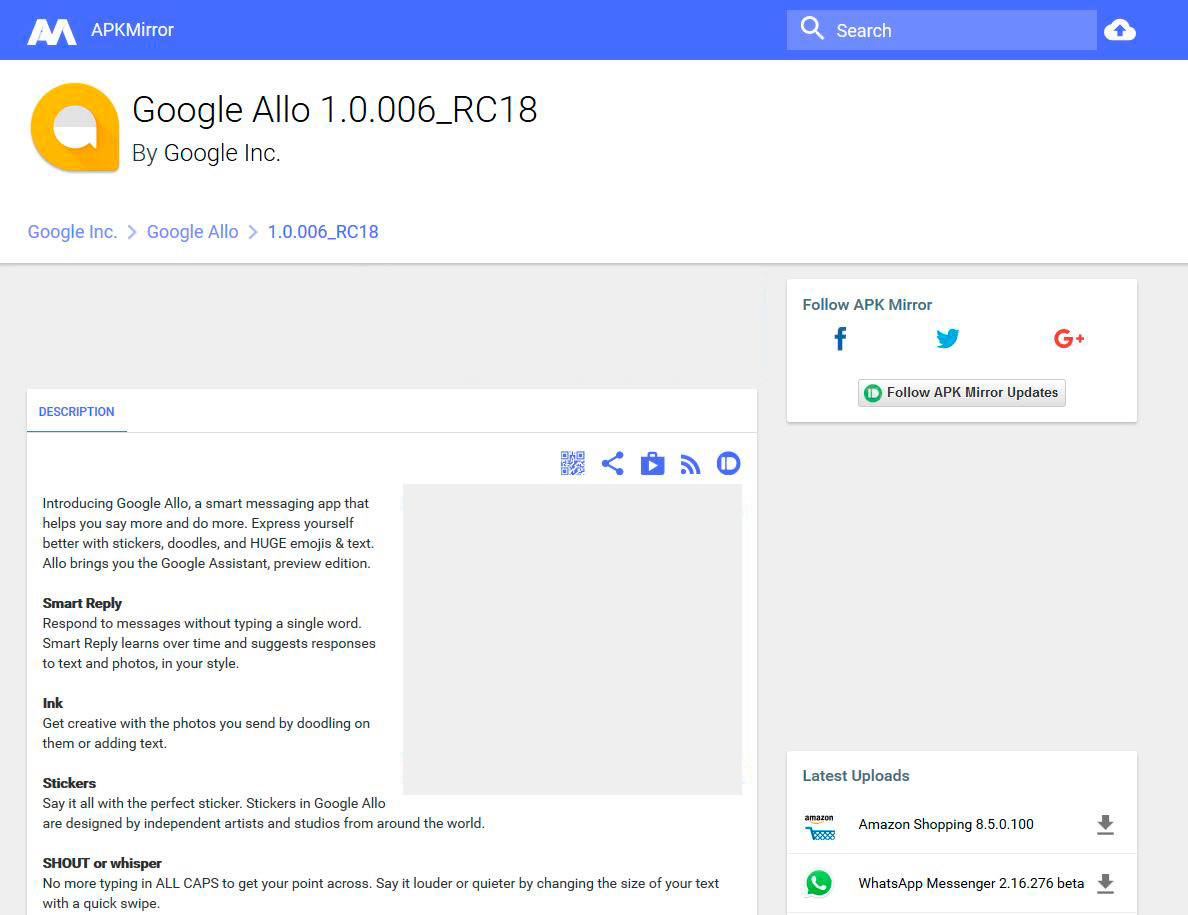Open Amazon Shopping 8.5.0.100 upload
1188x915 pixels.
(x=946, y=824)
